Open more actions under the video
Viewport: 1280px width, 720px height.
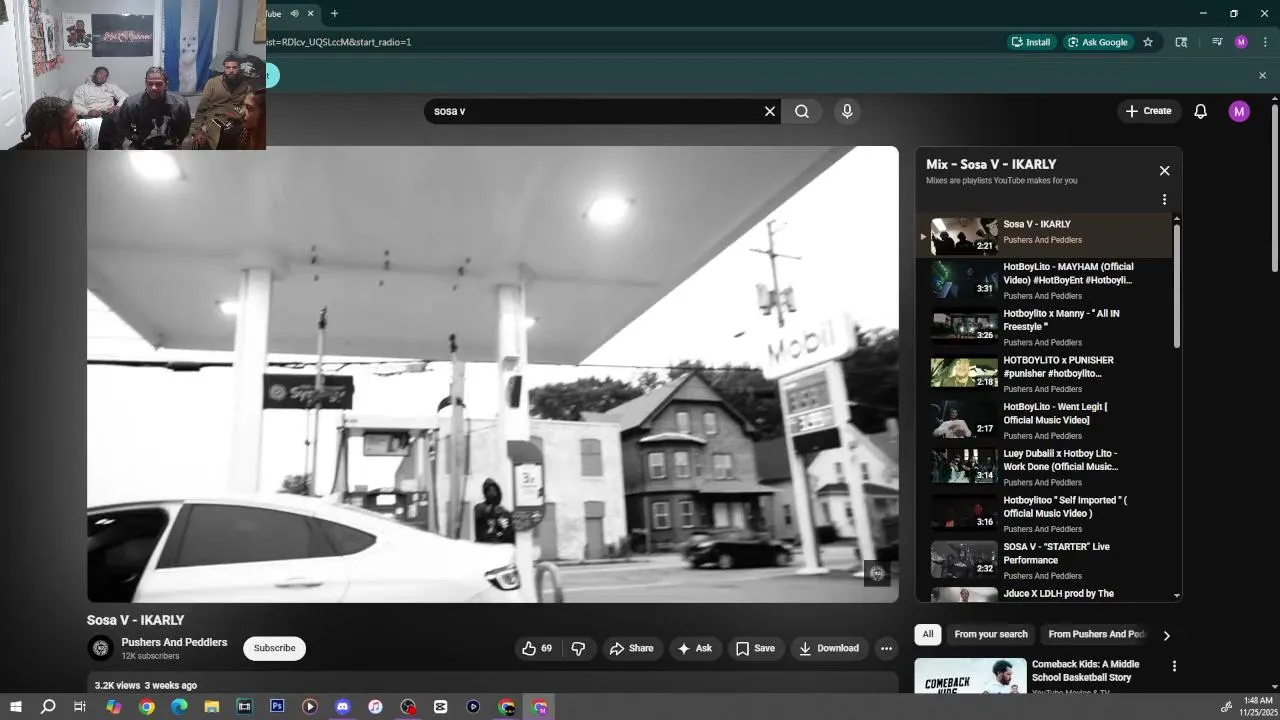point(886,648)
